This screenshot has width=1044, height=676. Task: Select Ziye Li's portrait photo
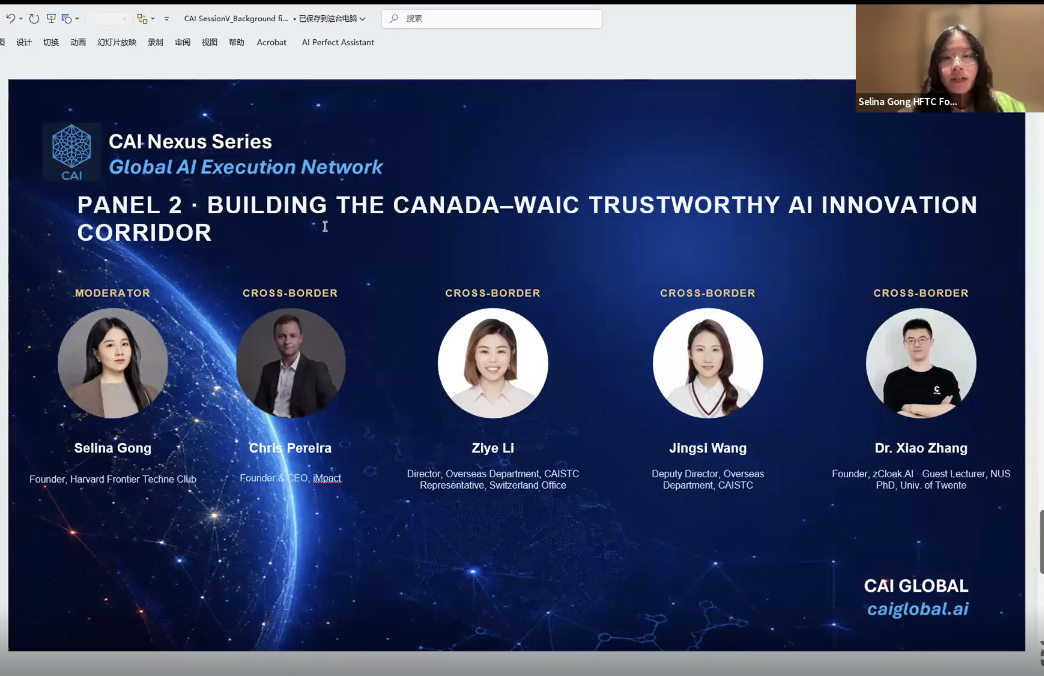pos(493,363)
